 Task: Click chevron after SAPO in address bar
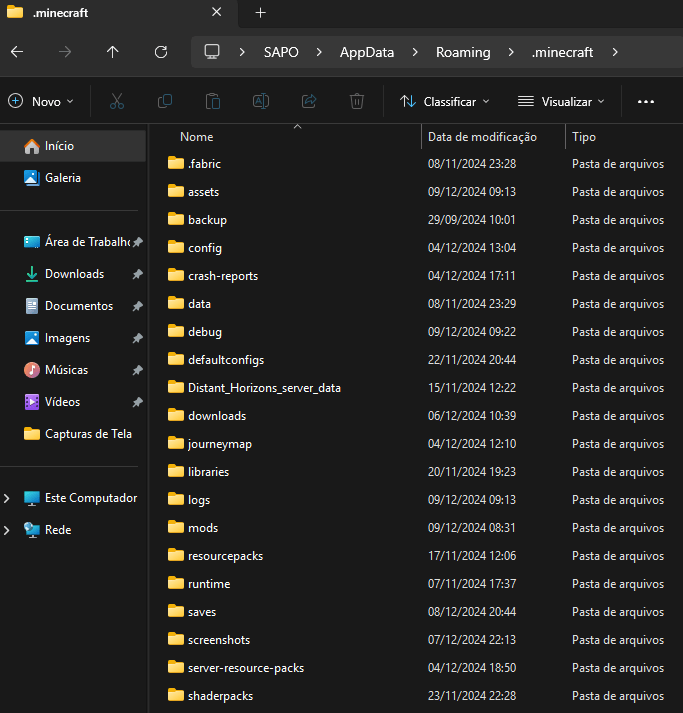coord(319,52)
